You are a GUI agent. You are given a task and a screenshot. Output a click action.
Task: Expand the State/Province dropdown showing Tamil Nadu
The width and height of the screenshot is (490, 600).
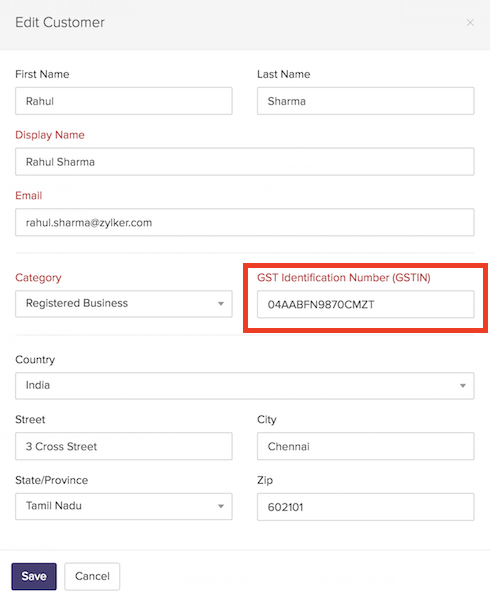click(124, 506)
